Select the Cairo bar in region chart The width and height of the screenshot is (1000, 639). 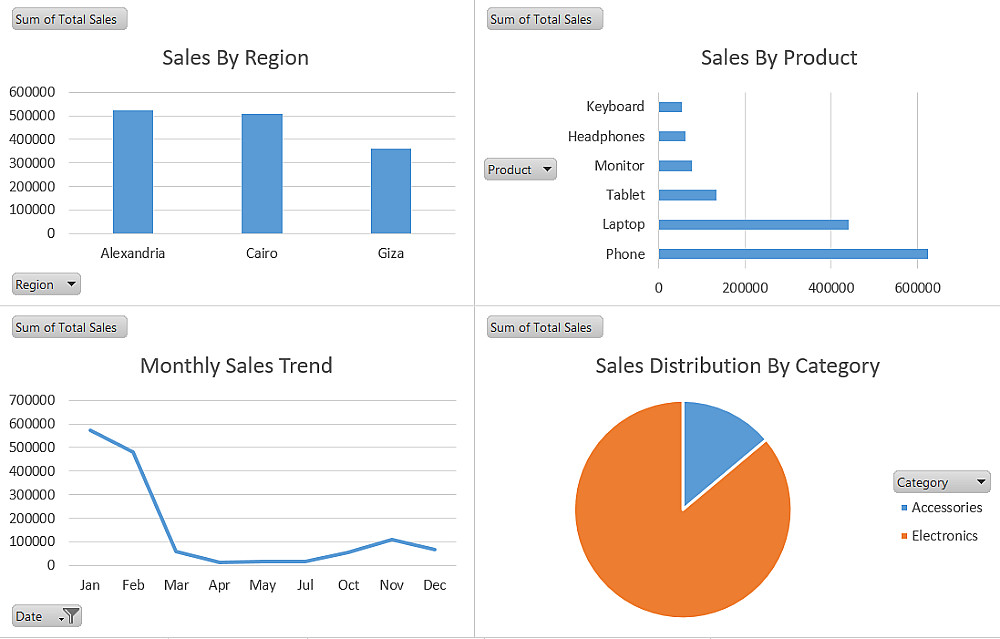point(262,174)
